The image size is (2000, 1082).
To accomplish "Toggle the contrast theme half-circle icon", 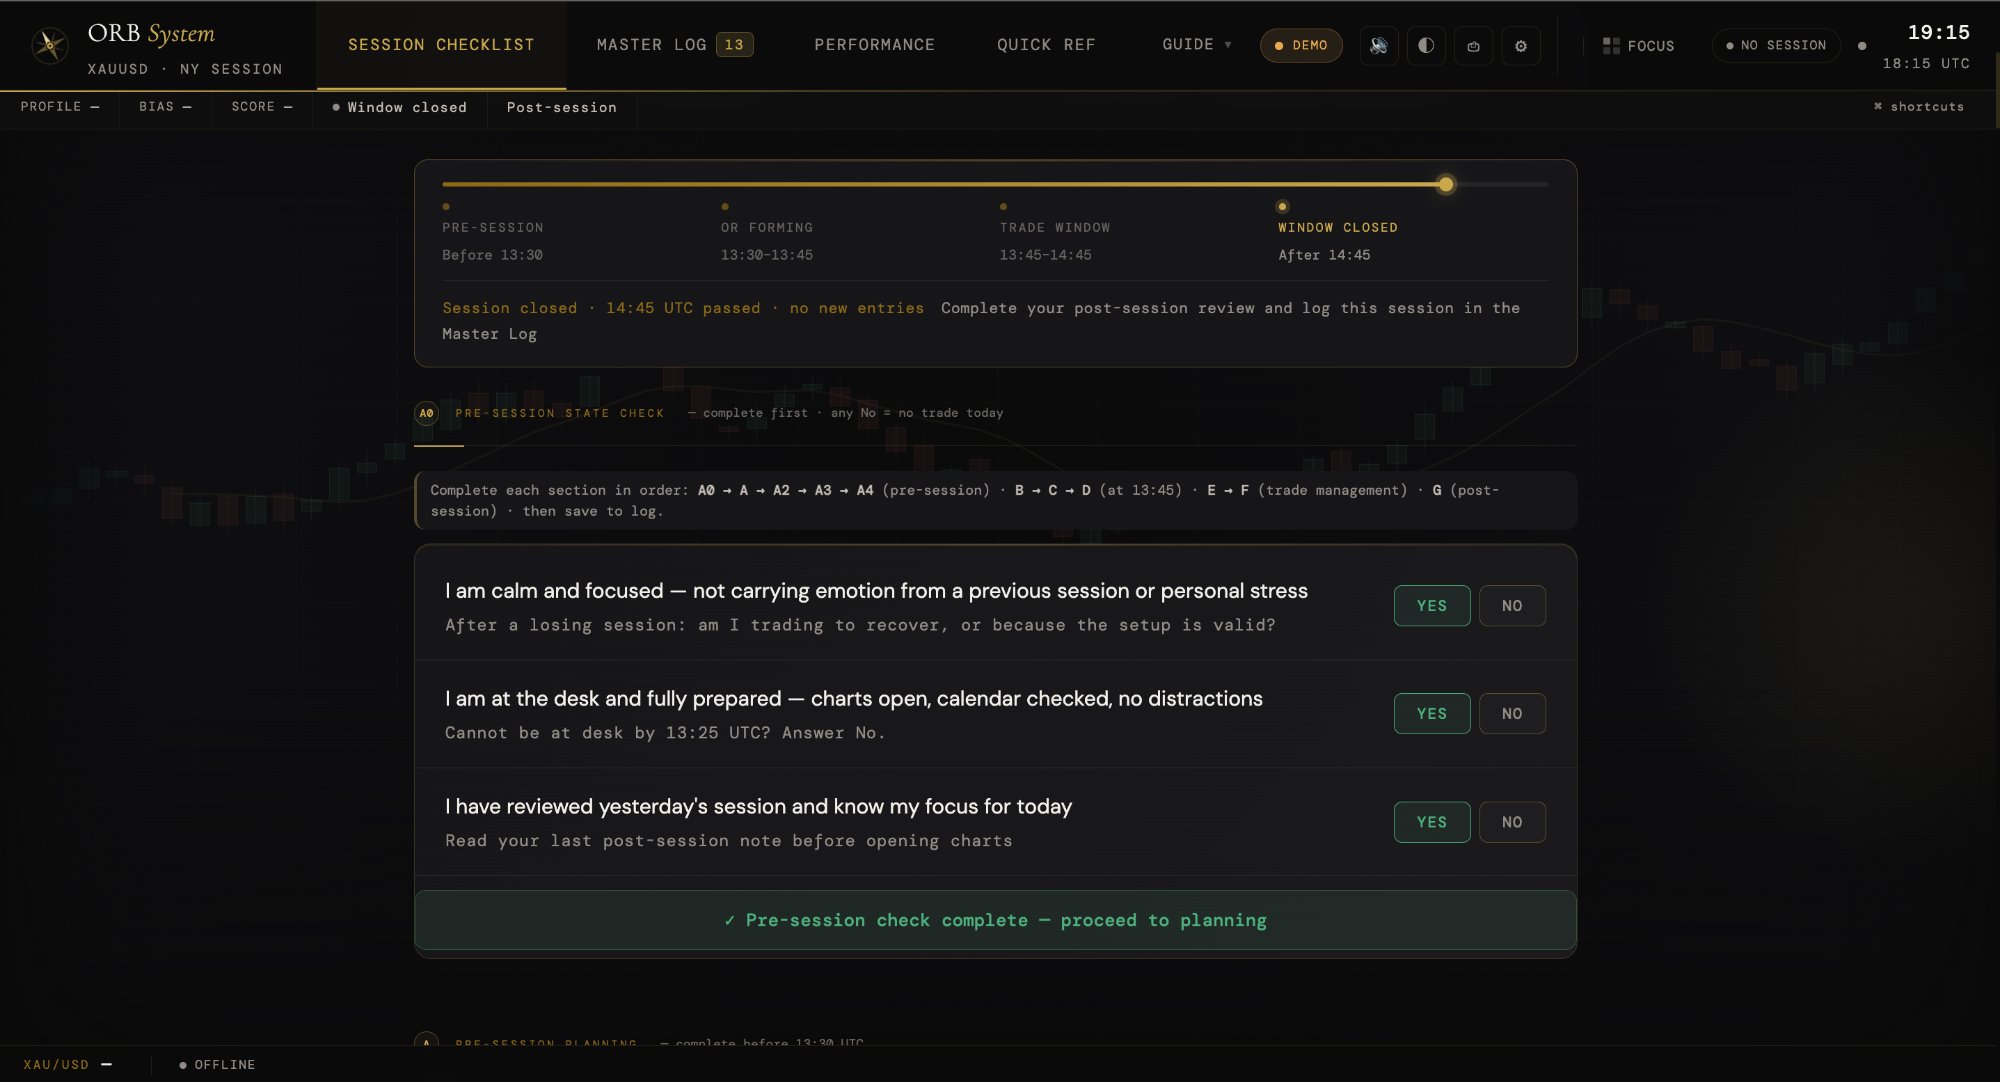I will [x=1426, y=46].
